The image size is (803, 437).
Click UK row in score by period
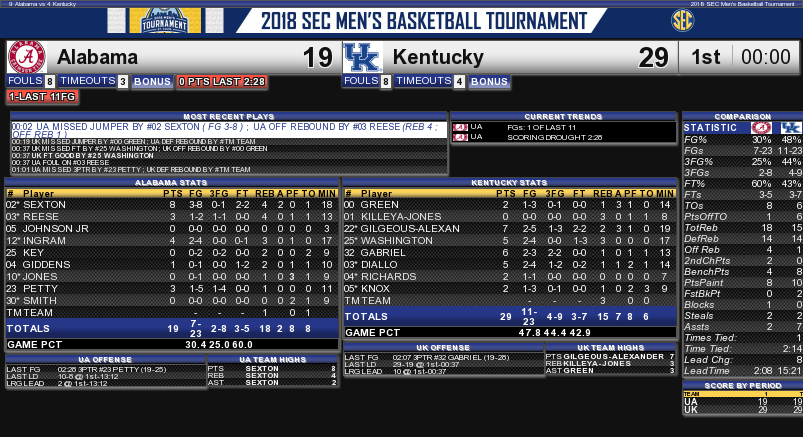743,409
